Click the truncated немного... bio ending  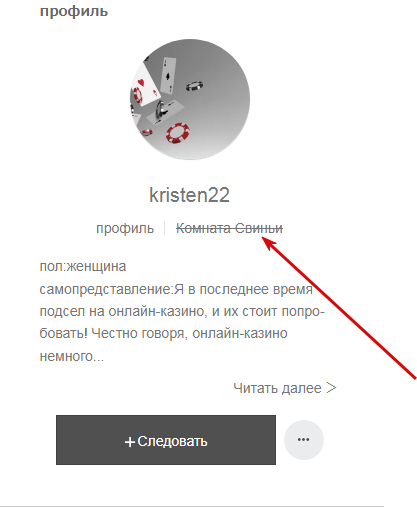(x=72, y=356)
